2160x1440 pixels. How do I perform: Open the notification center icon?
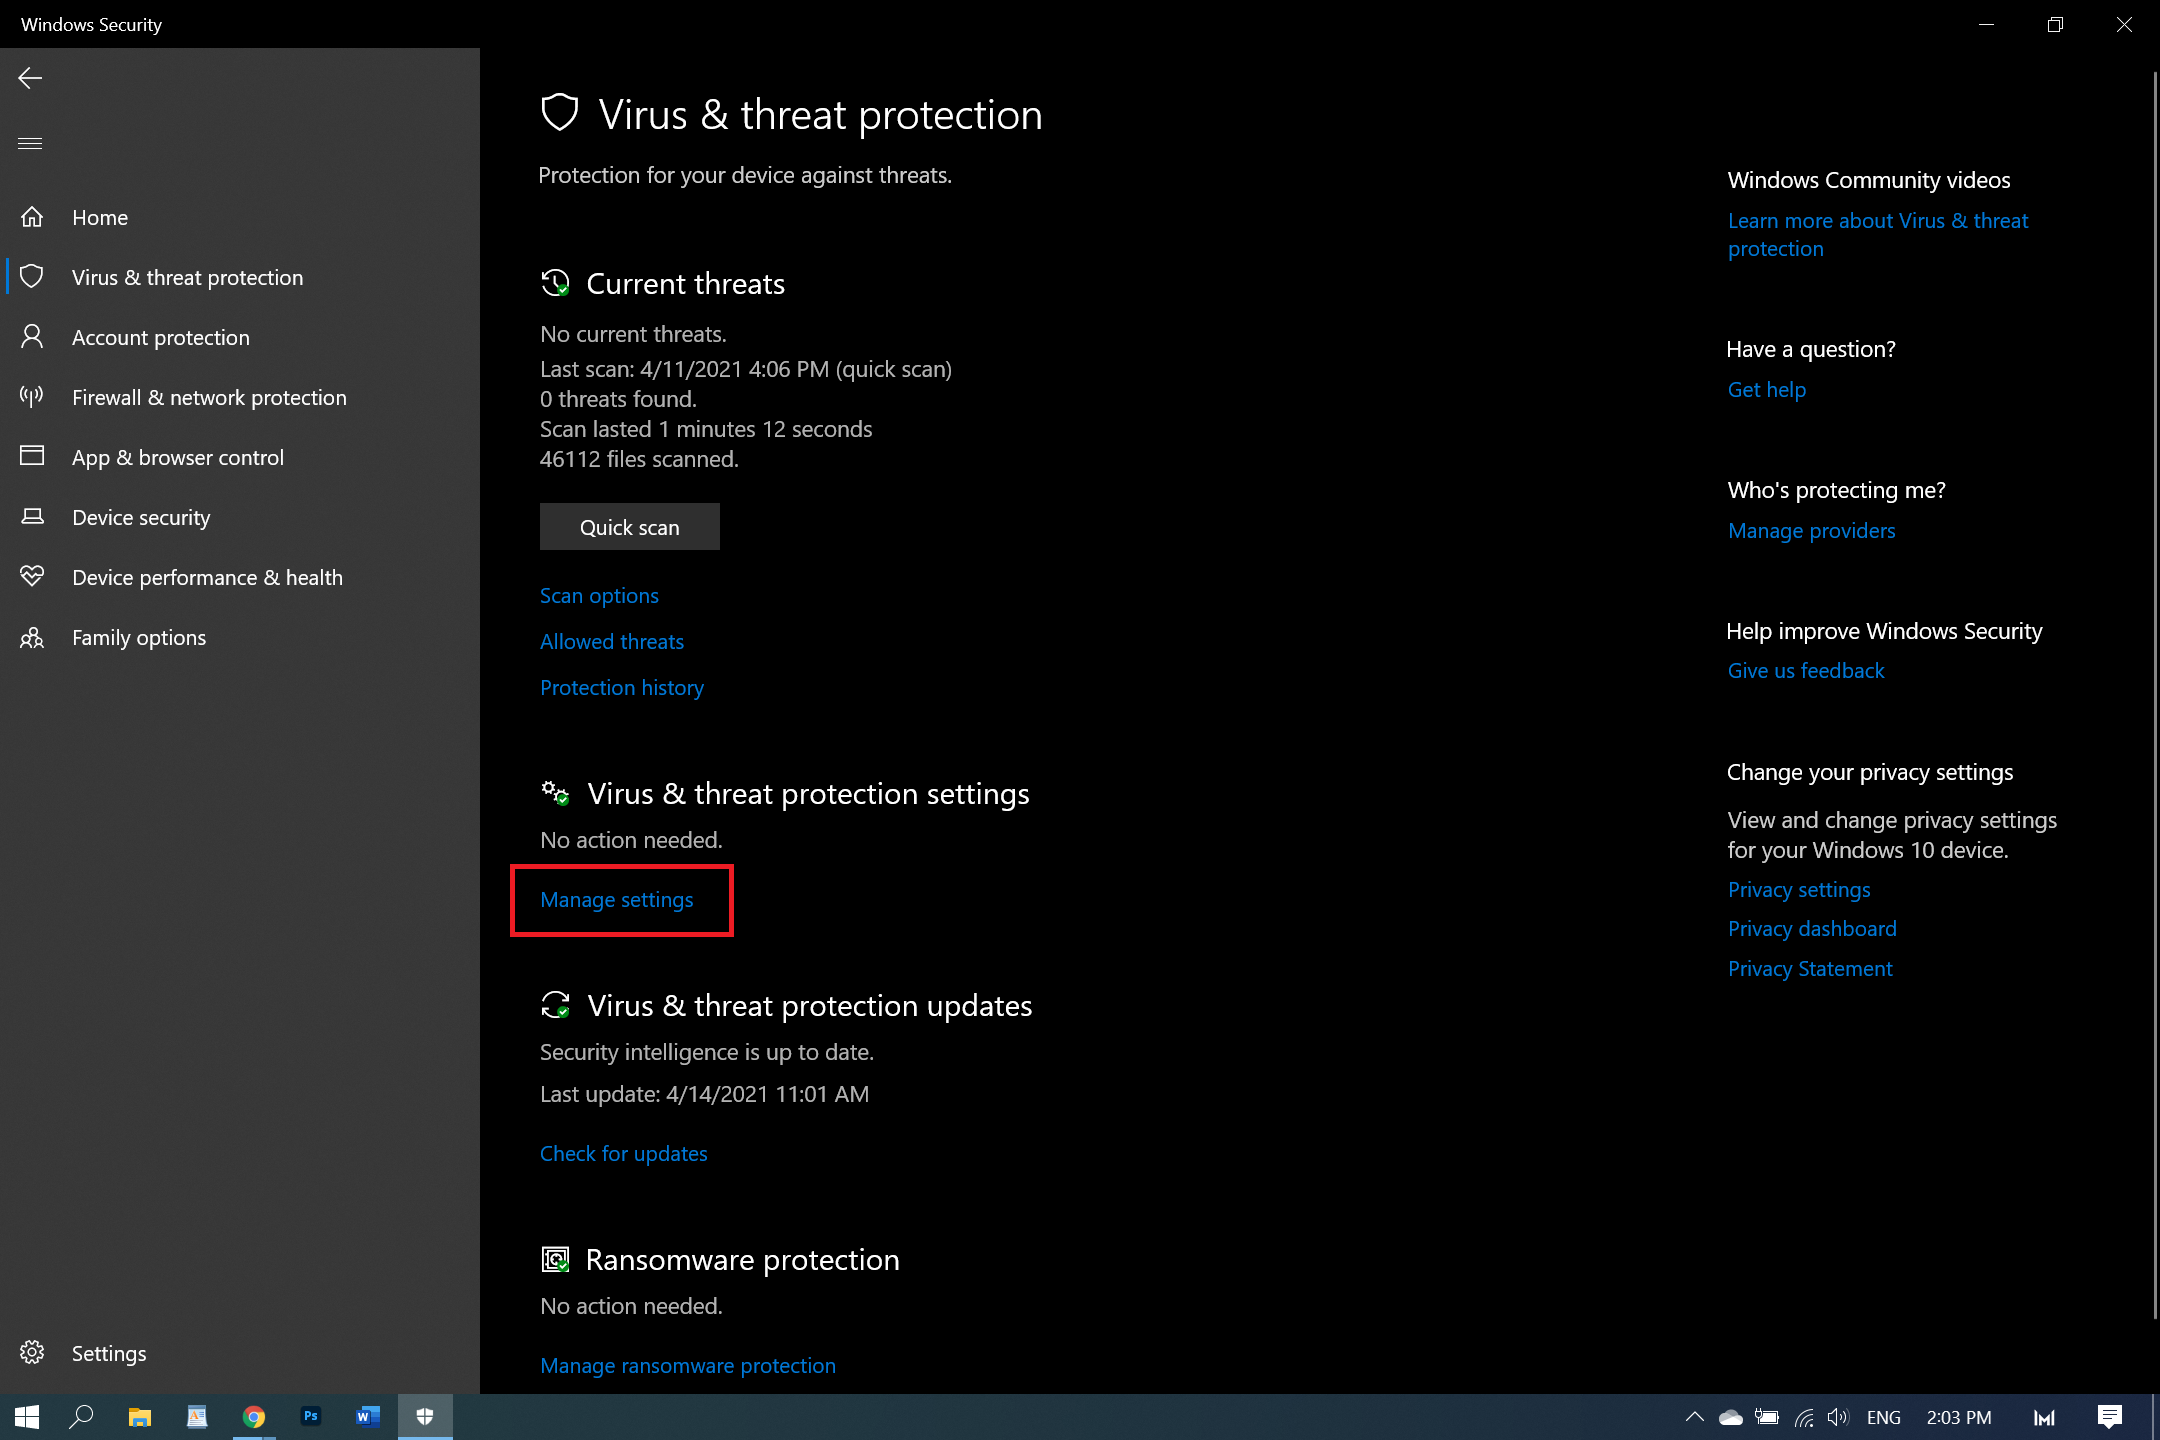point(2110,1417)
